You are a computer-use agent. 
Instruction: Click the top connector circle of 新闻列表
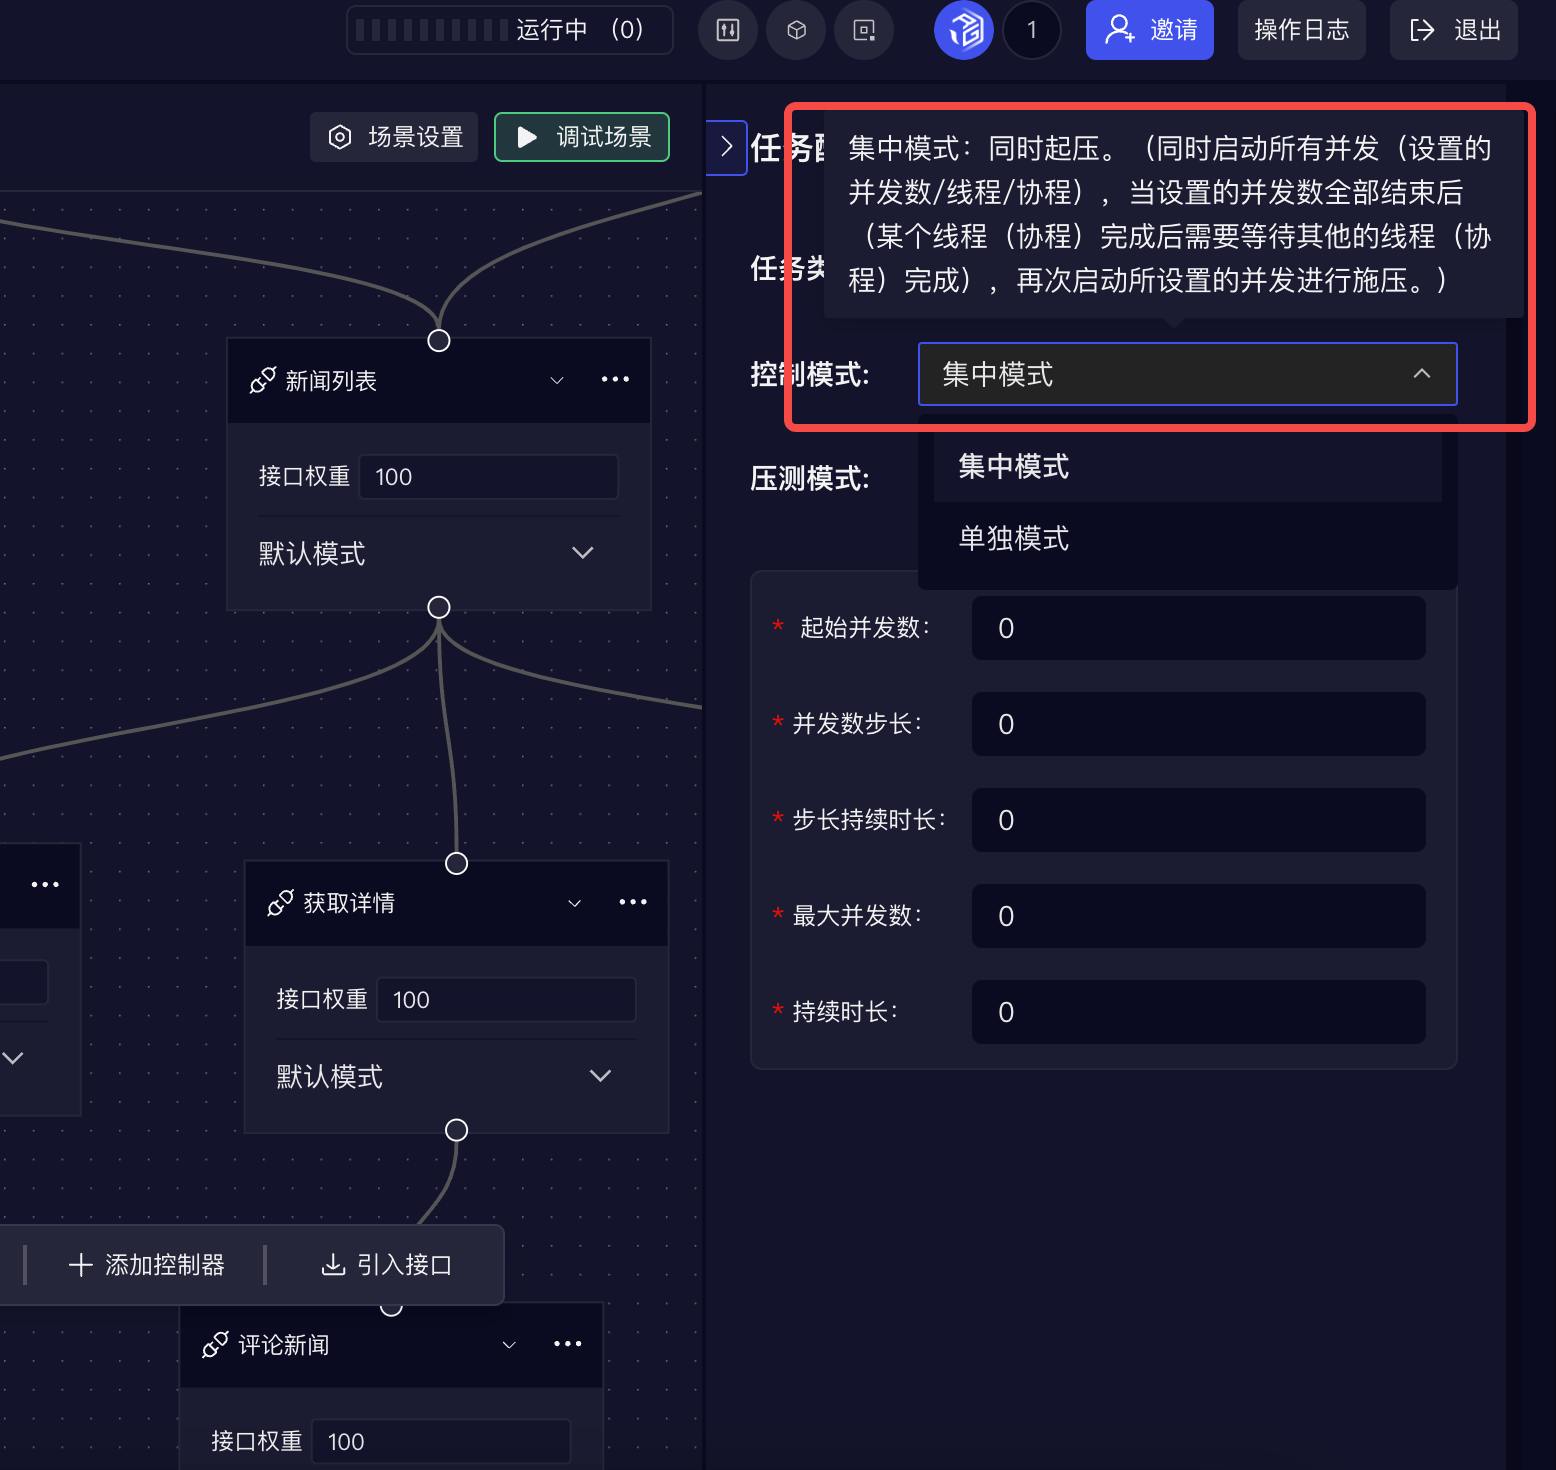(439, 340)
